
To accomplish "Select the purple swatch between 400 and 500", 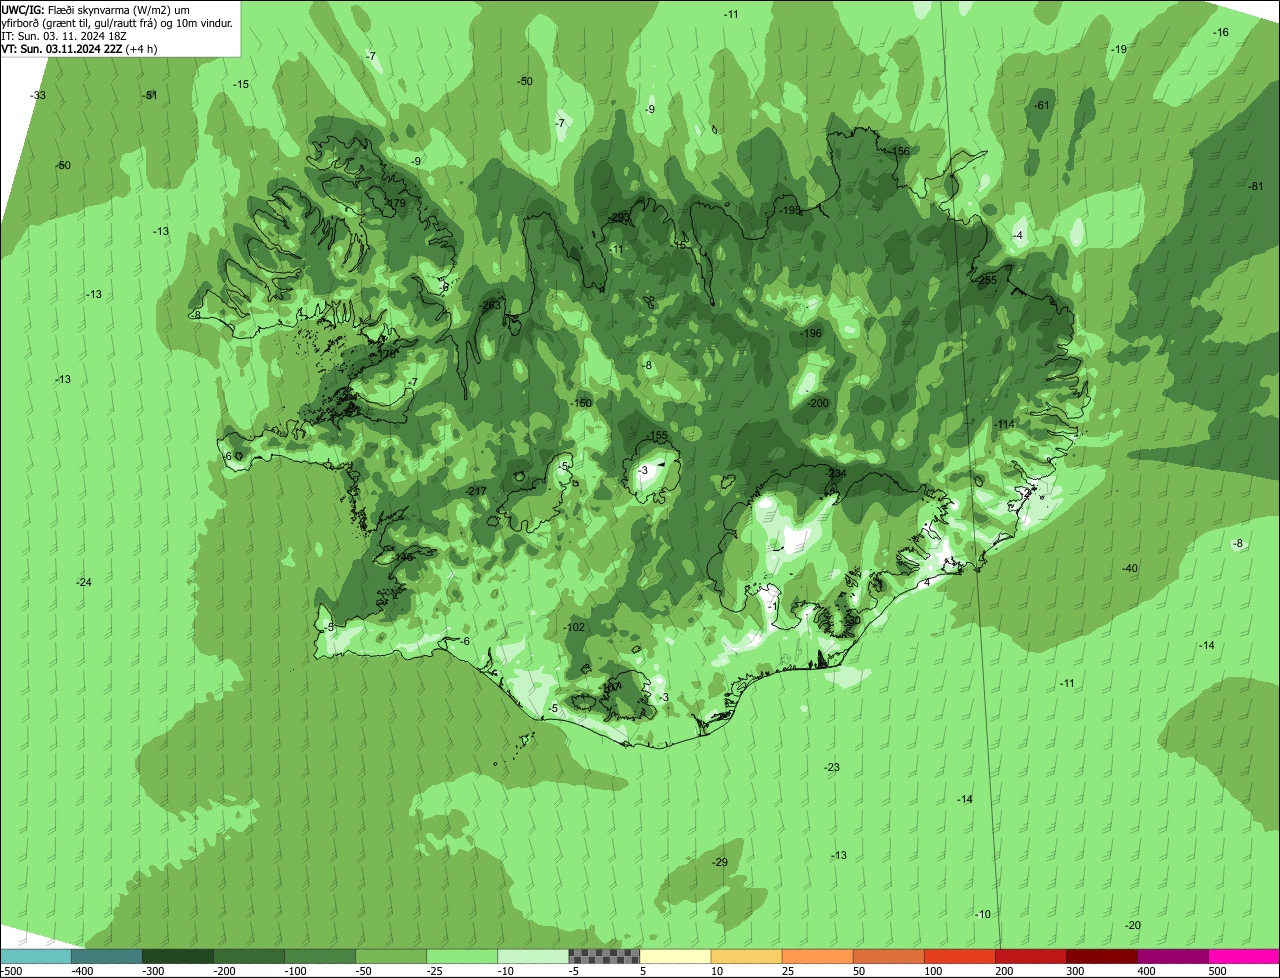I will point(1172,956).
